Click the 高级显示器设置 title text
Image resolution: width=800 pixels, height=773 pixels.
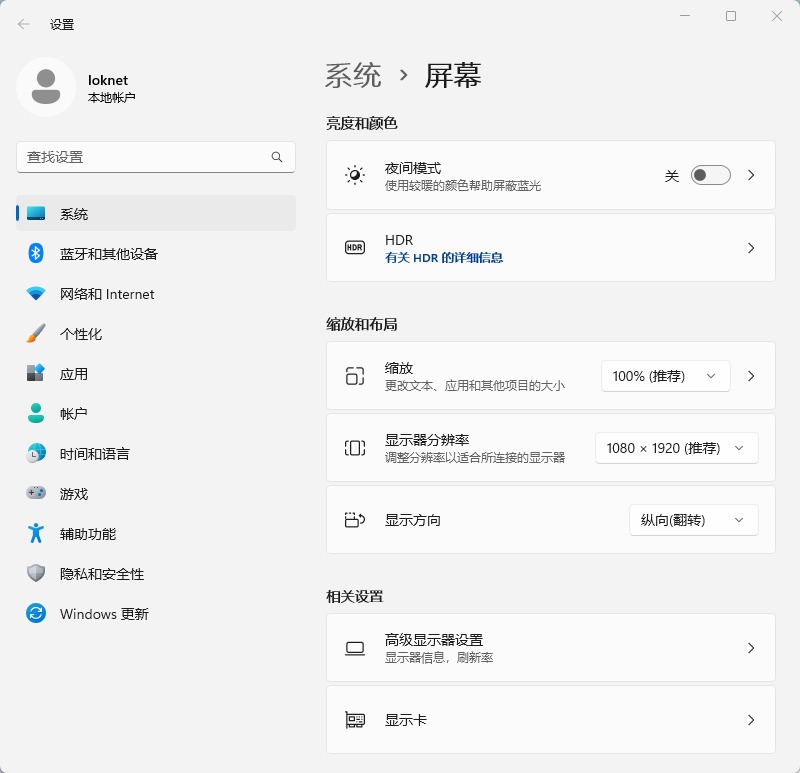(434, 639)
